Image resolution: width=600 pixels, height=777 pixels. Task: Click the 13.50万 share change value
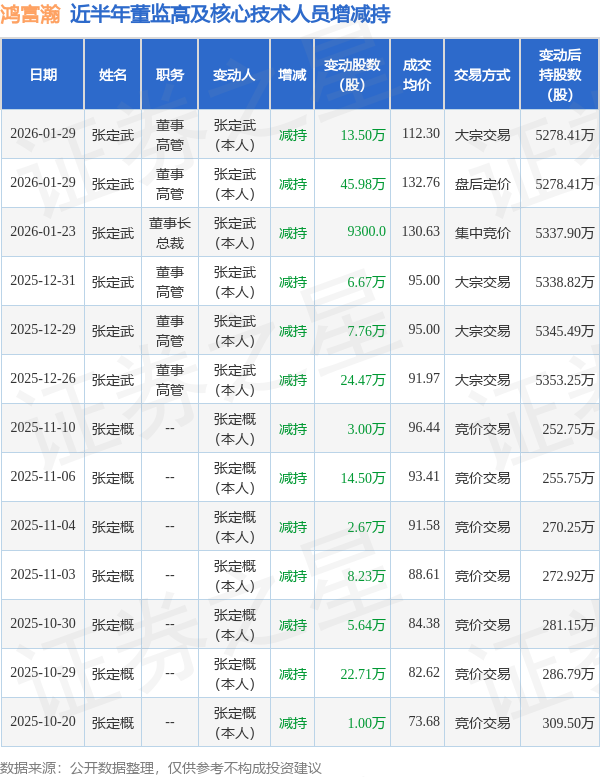coord(363,135)
